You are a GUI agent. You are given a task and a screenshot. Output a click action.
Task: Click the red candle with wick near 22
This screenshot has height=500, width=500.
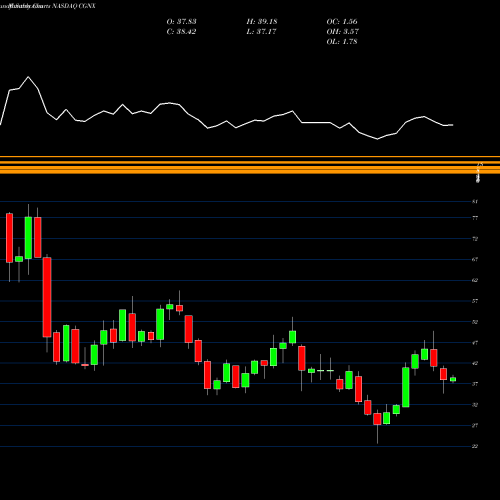377,419
